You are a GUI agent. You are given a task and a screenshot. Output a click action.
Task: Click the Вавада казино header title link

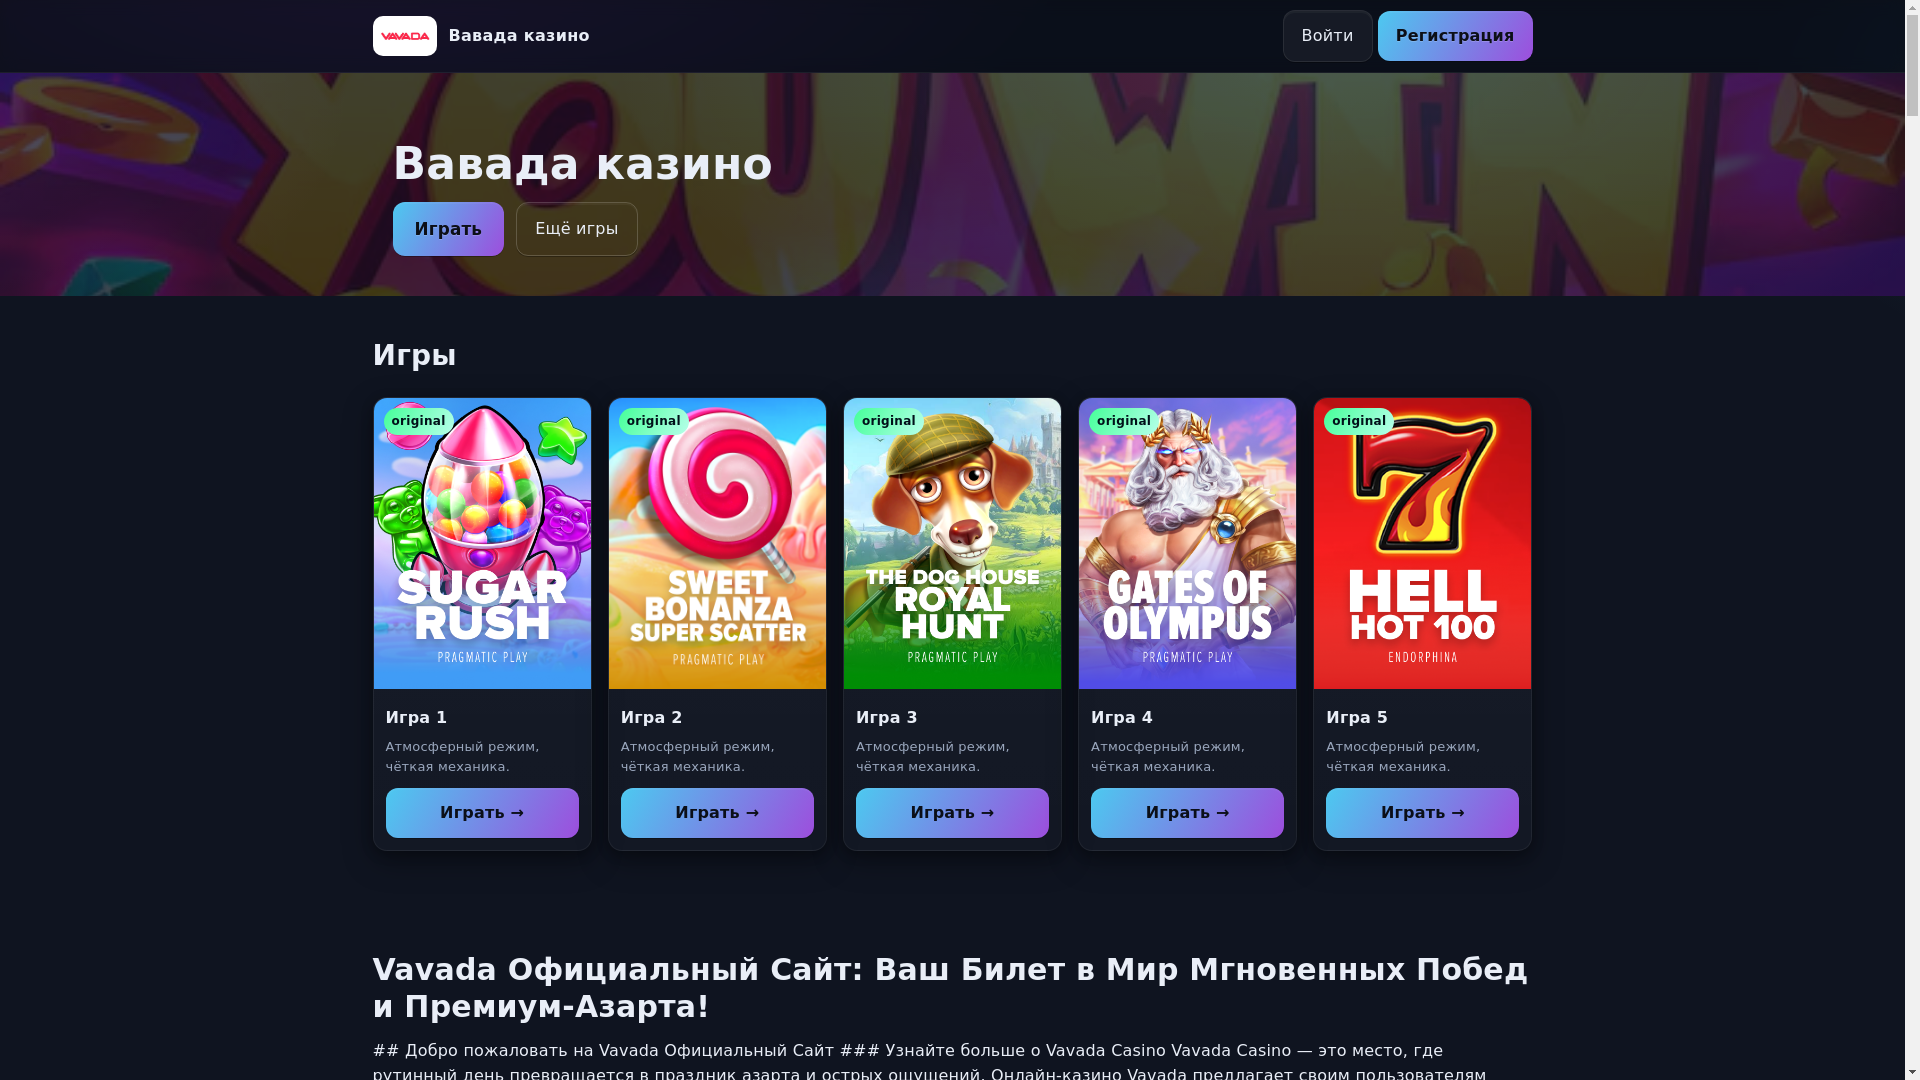coord(519,36)
